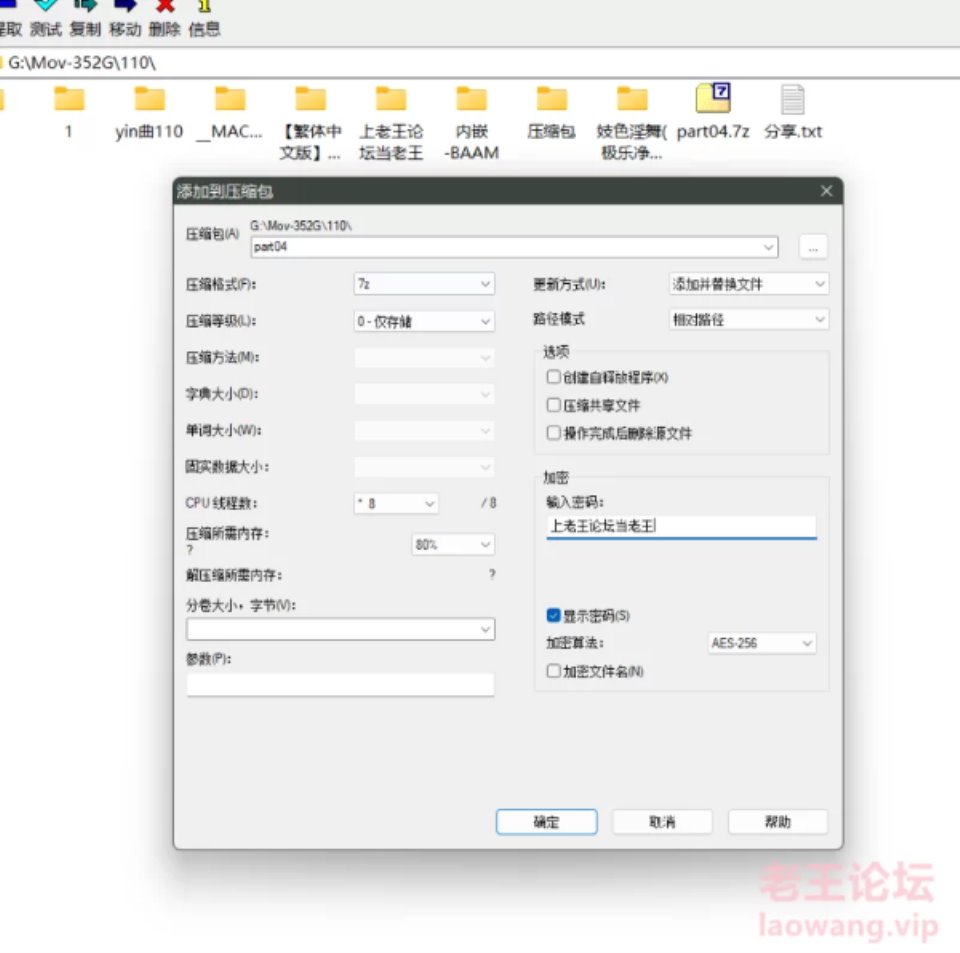Click the 复制 (Copy) toolbar icon
The width and height of the screenshot is (960, 953).
[85, 17]
